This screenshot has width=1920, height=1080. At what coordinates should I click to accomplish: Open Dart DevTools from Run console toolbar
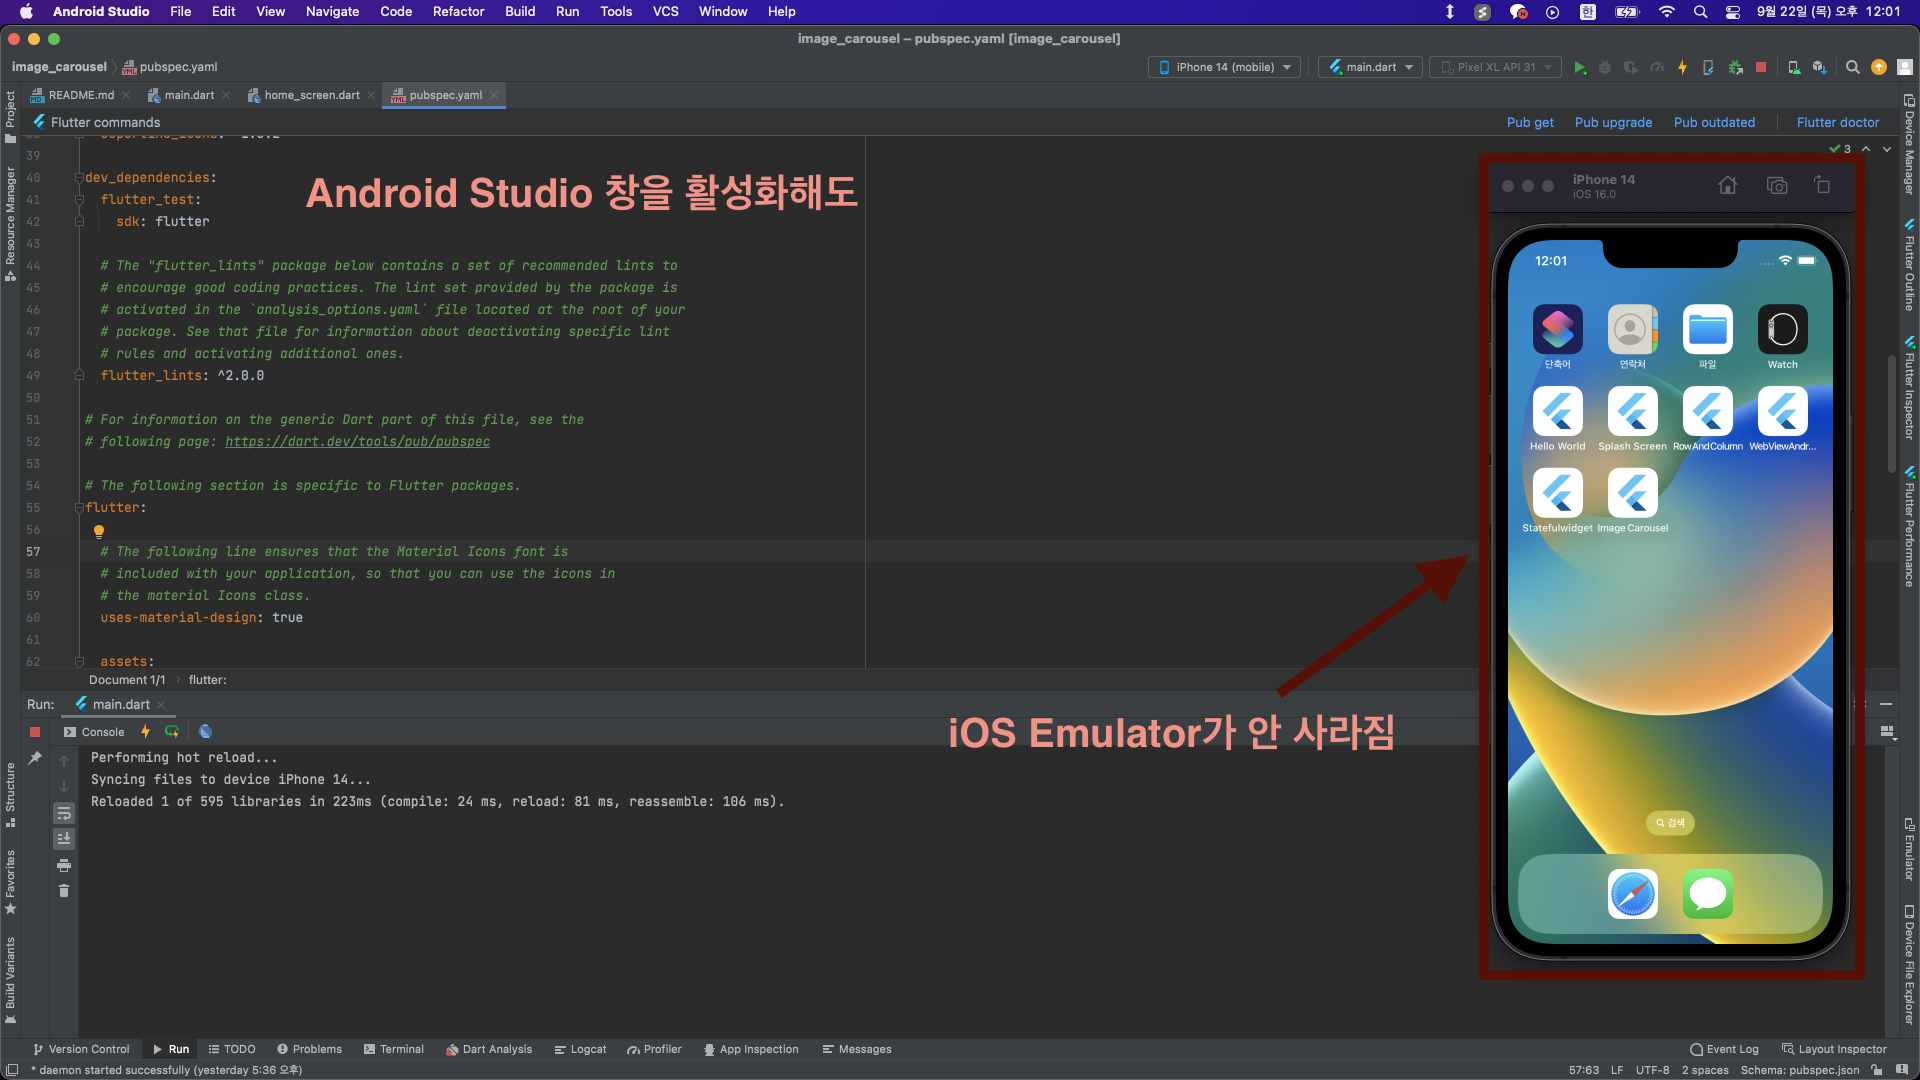205,732
